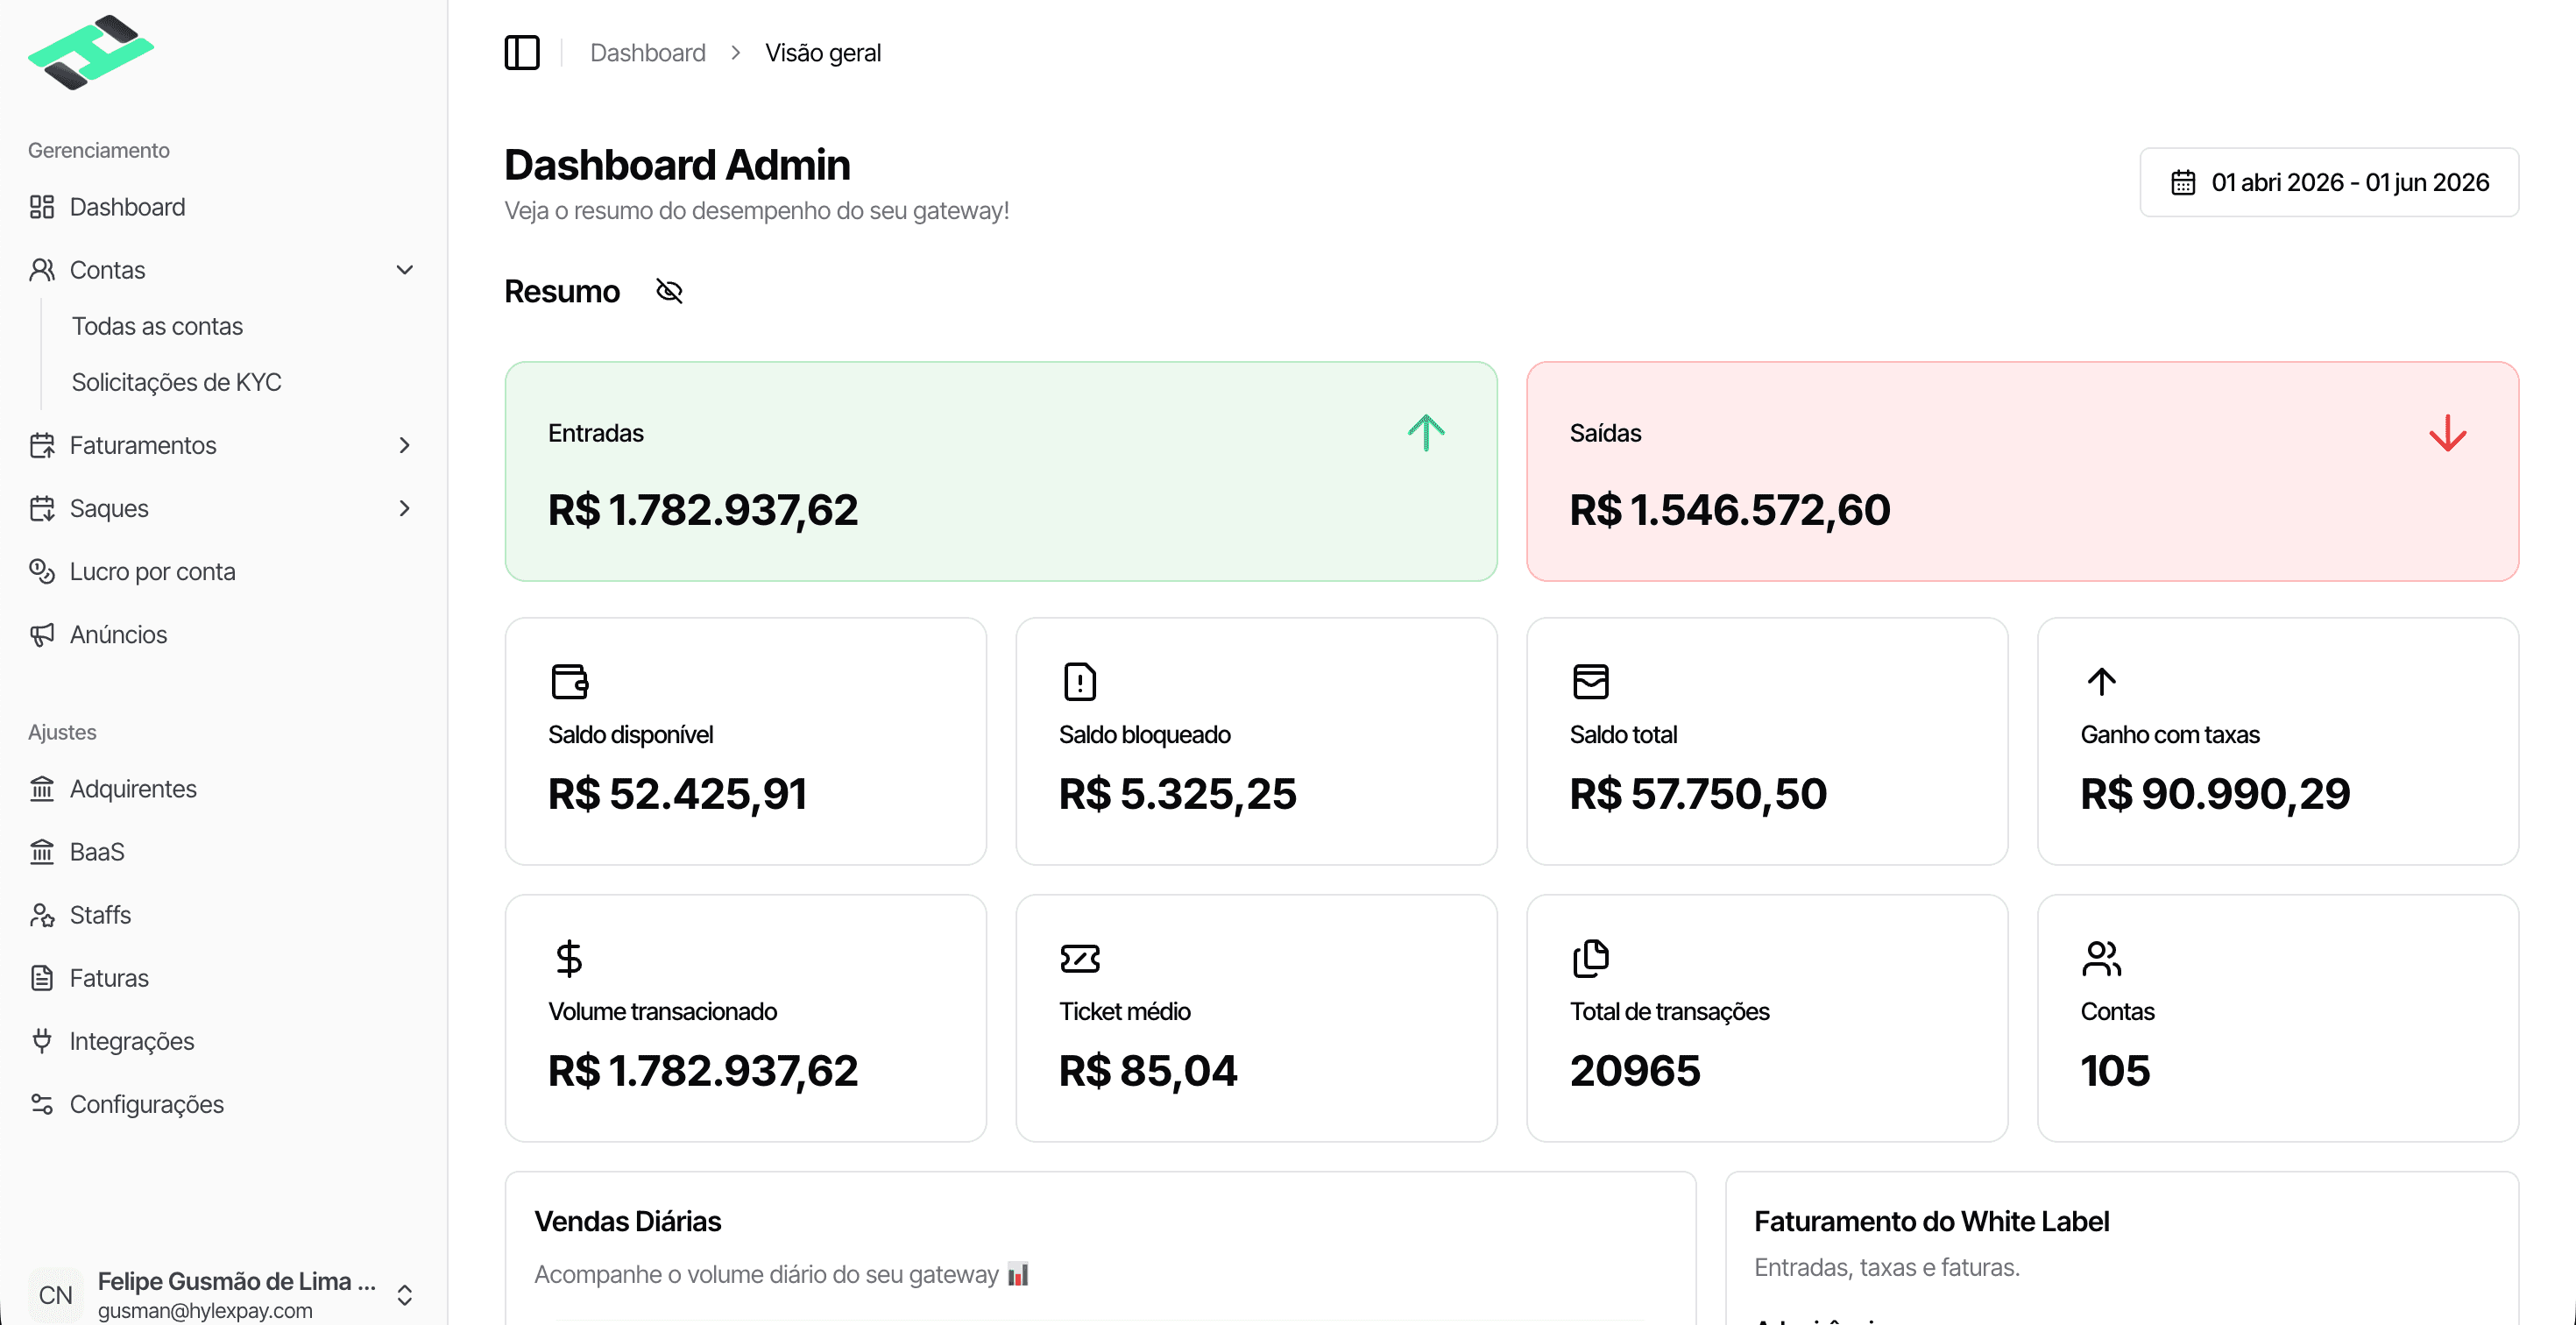
Task: Click the HylexPay logo
Action: click(x=91, y=52)
